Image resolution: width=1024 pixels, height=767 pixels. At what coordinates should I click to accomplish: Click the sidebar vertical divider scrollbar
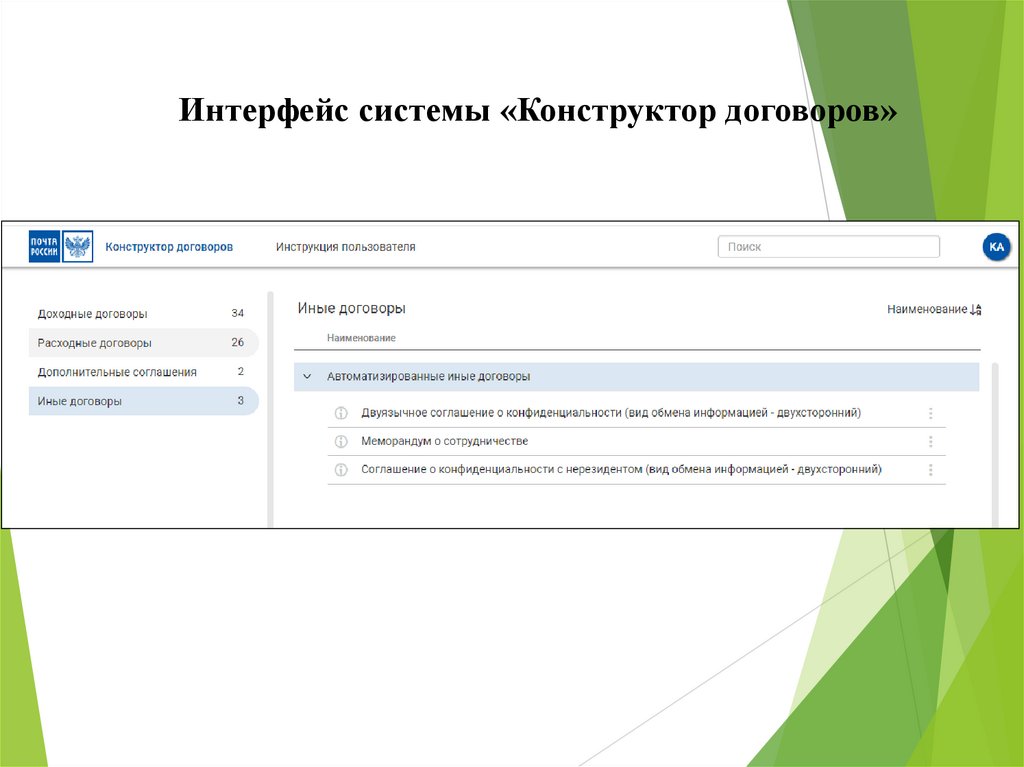coord(270,409)
